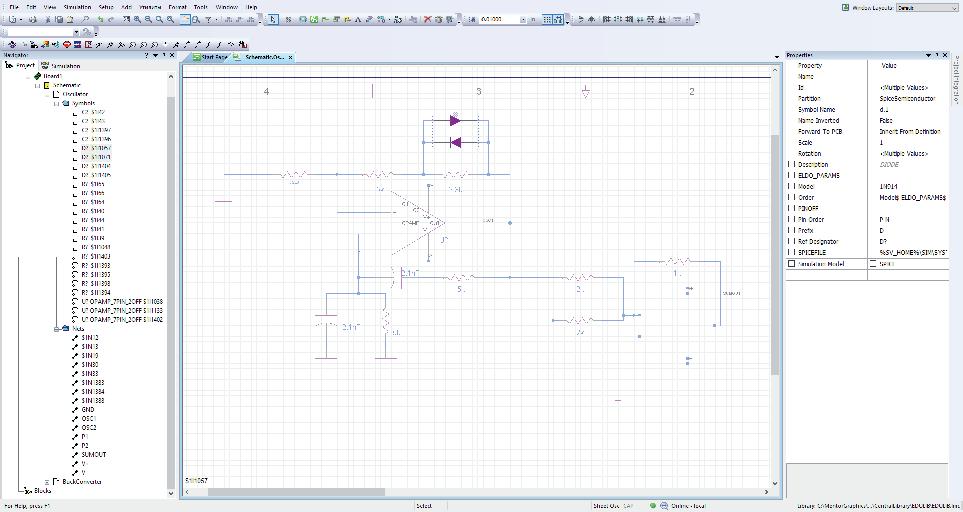
Task: Click the red X Delete icon
Action: point(427,19)
